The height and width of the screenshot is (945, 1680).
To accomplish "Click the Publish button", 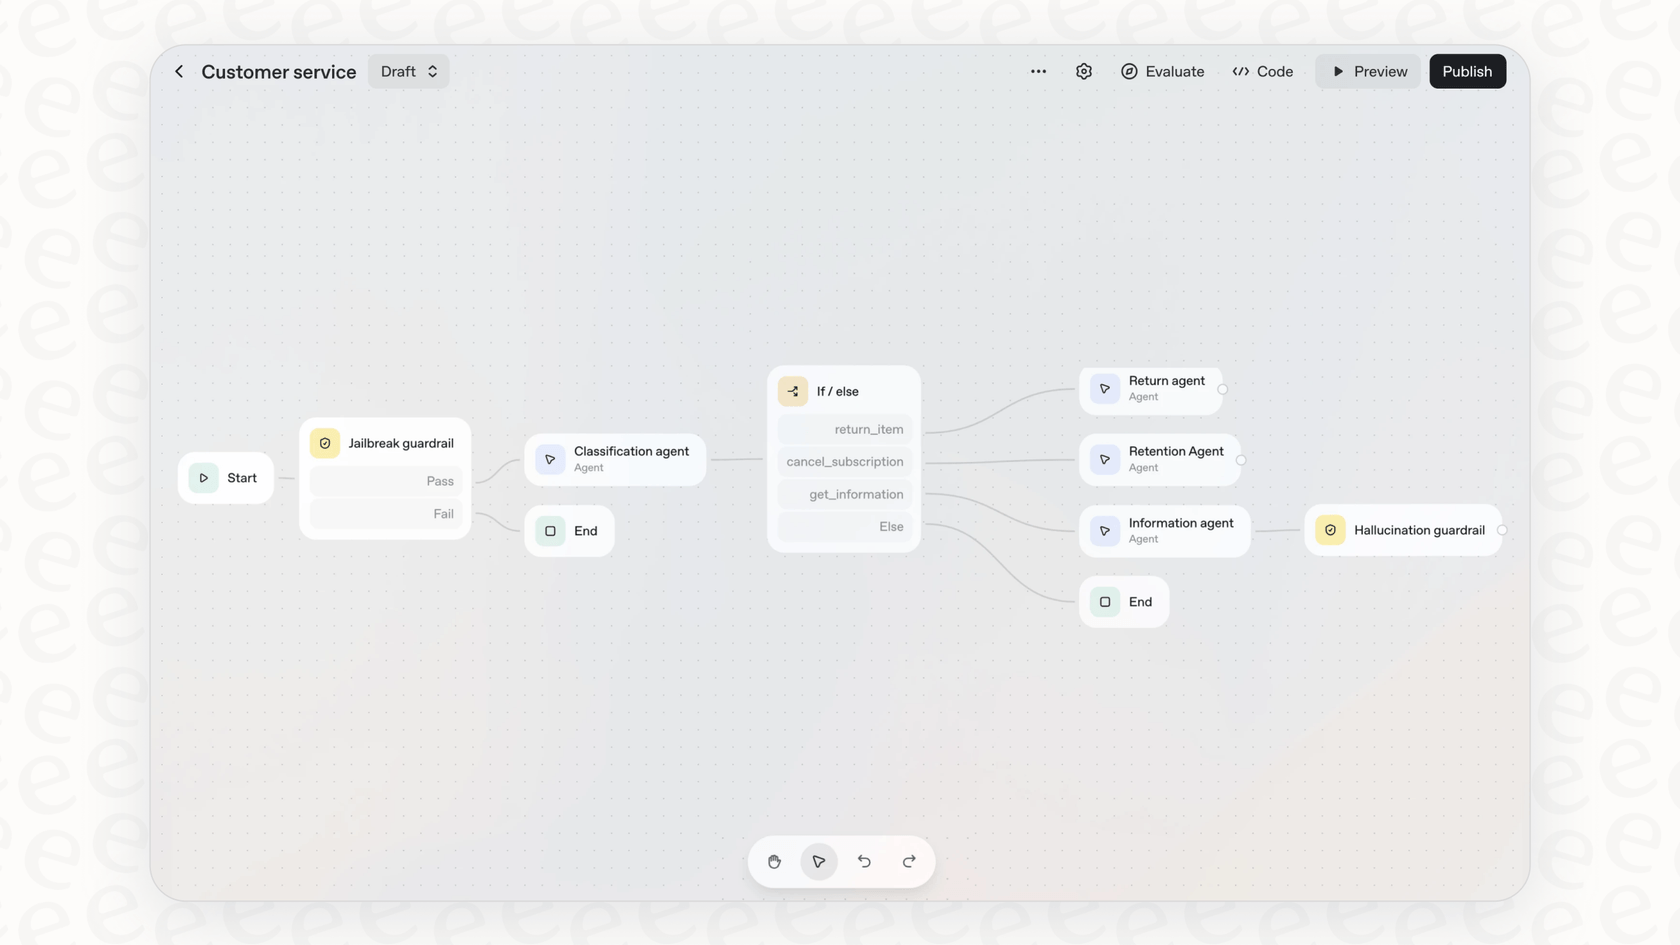I will pyautogui.click(x=1467, y=71).
